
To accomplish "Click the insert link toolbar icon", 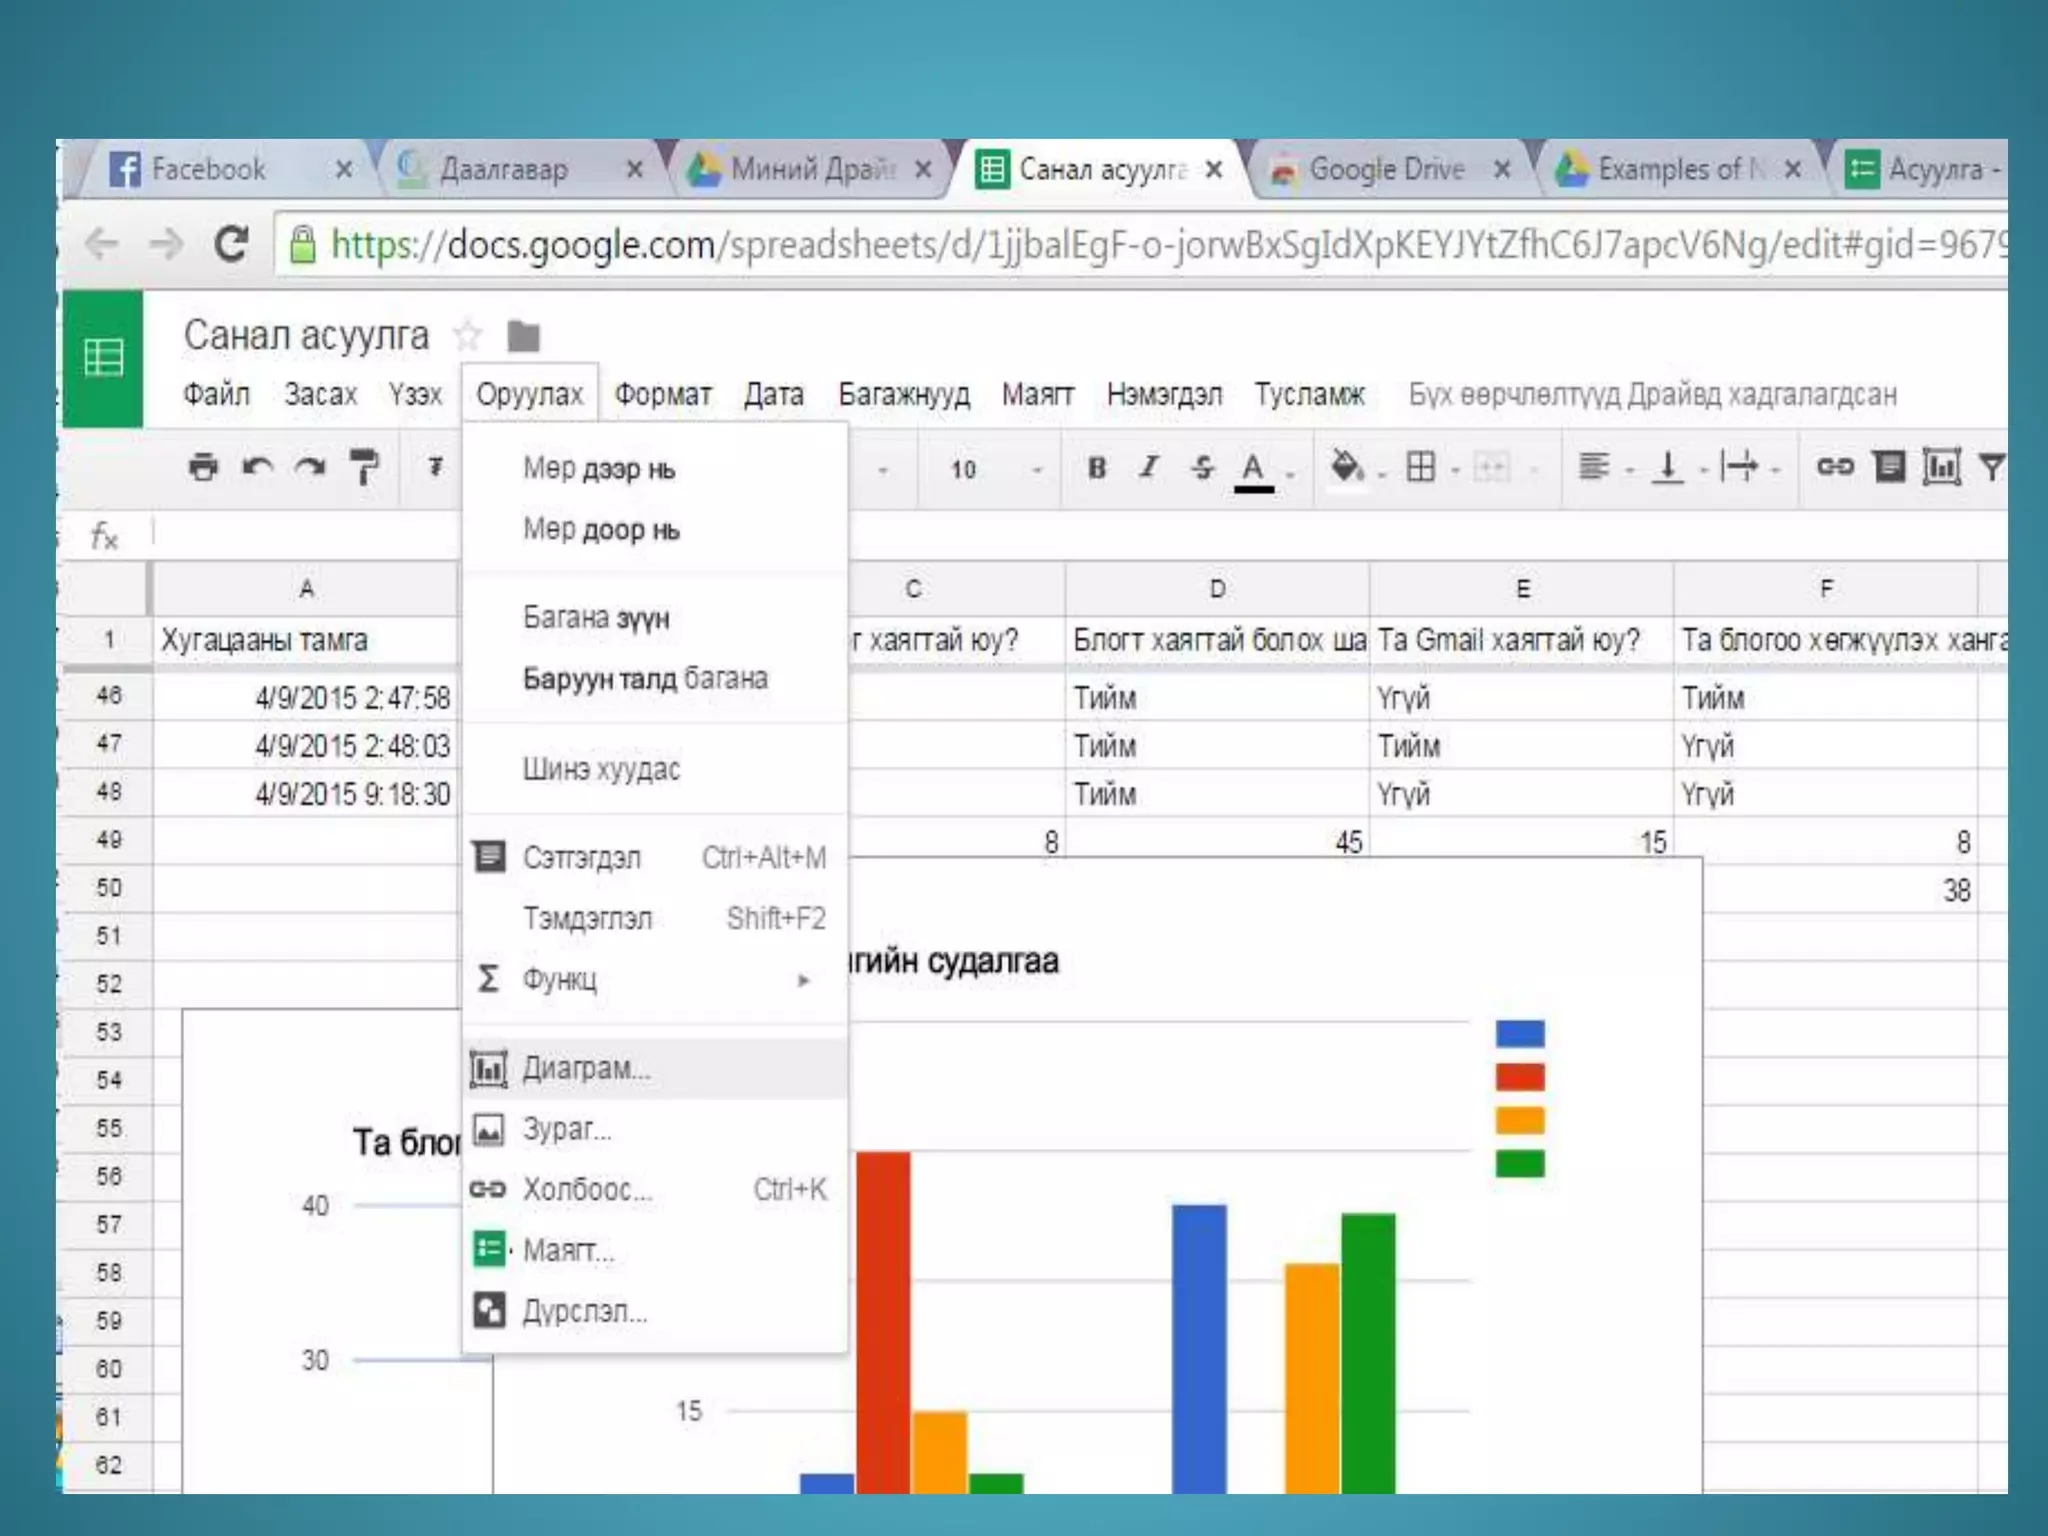I will pyautogui.click(x=1834, y=466).
